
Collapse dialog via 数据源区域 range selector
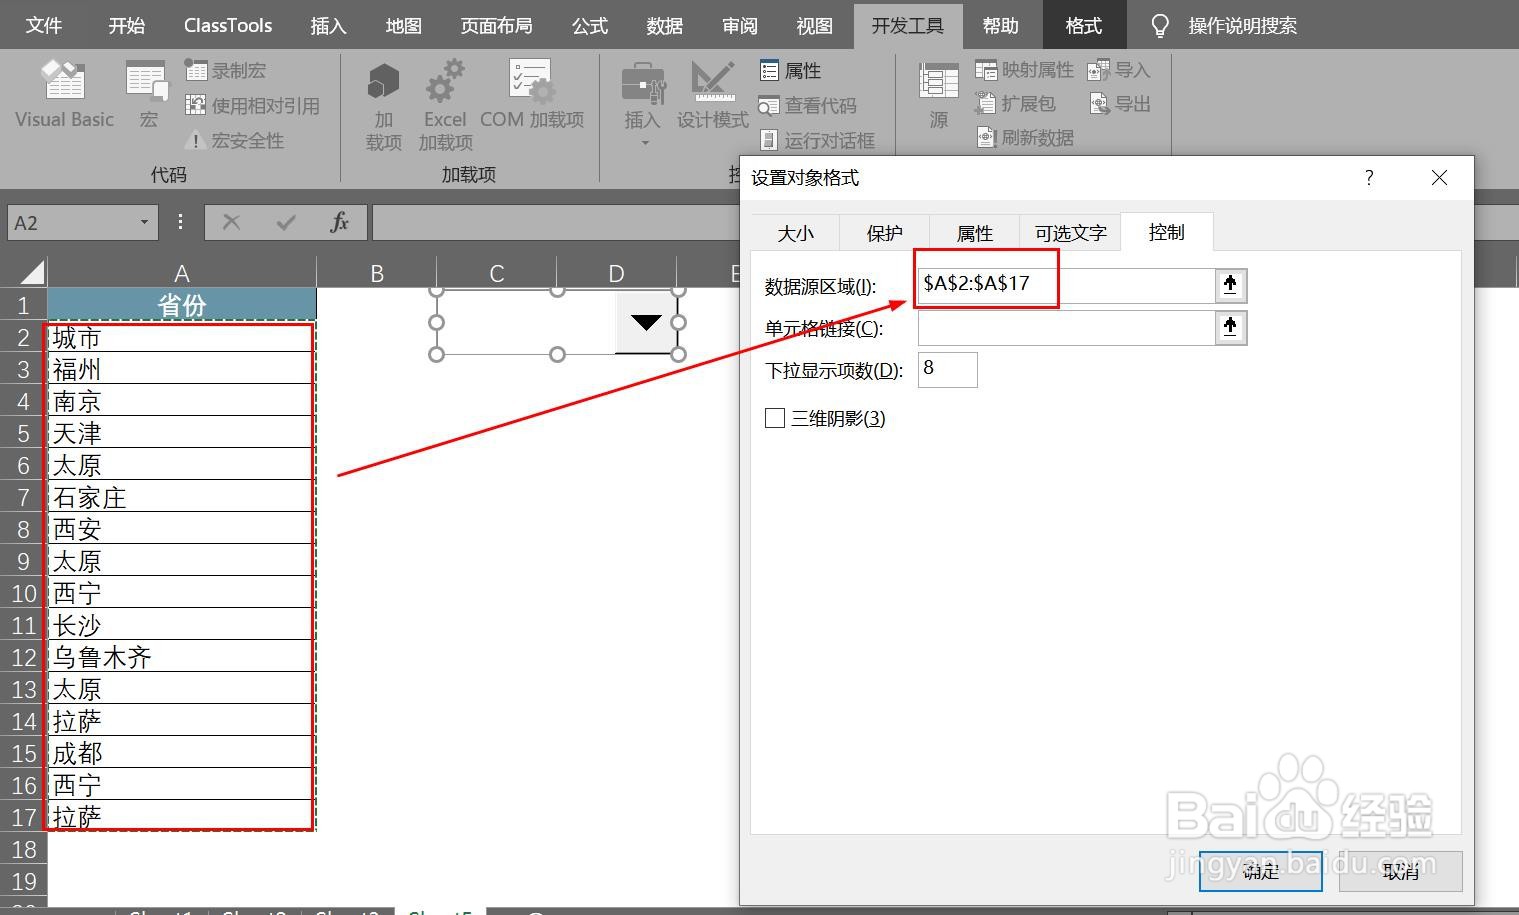point(1230,285)
